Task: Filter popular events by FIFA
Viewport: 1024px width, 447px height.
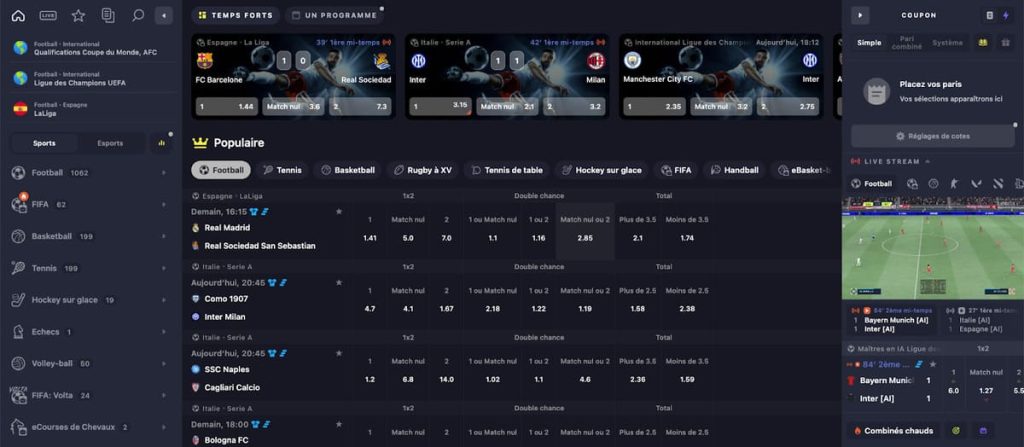Action: [x=676, y=170]
